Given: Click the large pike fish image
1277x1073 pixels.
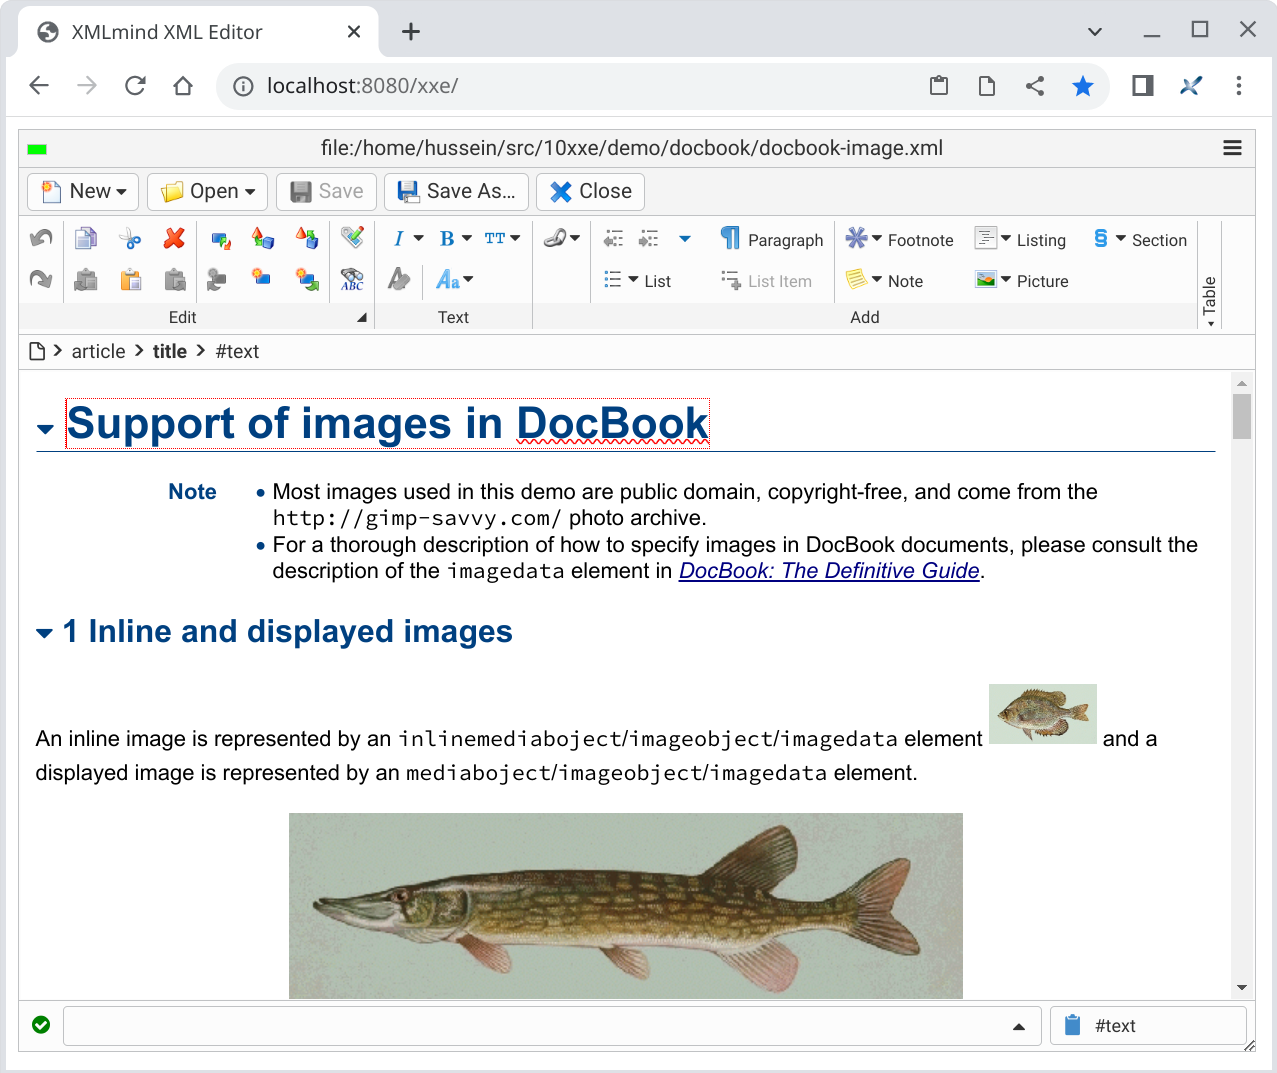Looking at the screenshot, I should coord(626,906).
